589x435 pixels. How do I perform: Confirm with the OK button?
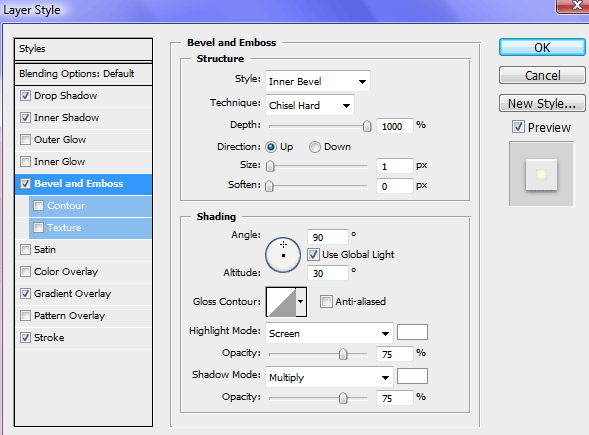coord(542,47)
